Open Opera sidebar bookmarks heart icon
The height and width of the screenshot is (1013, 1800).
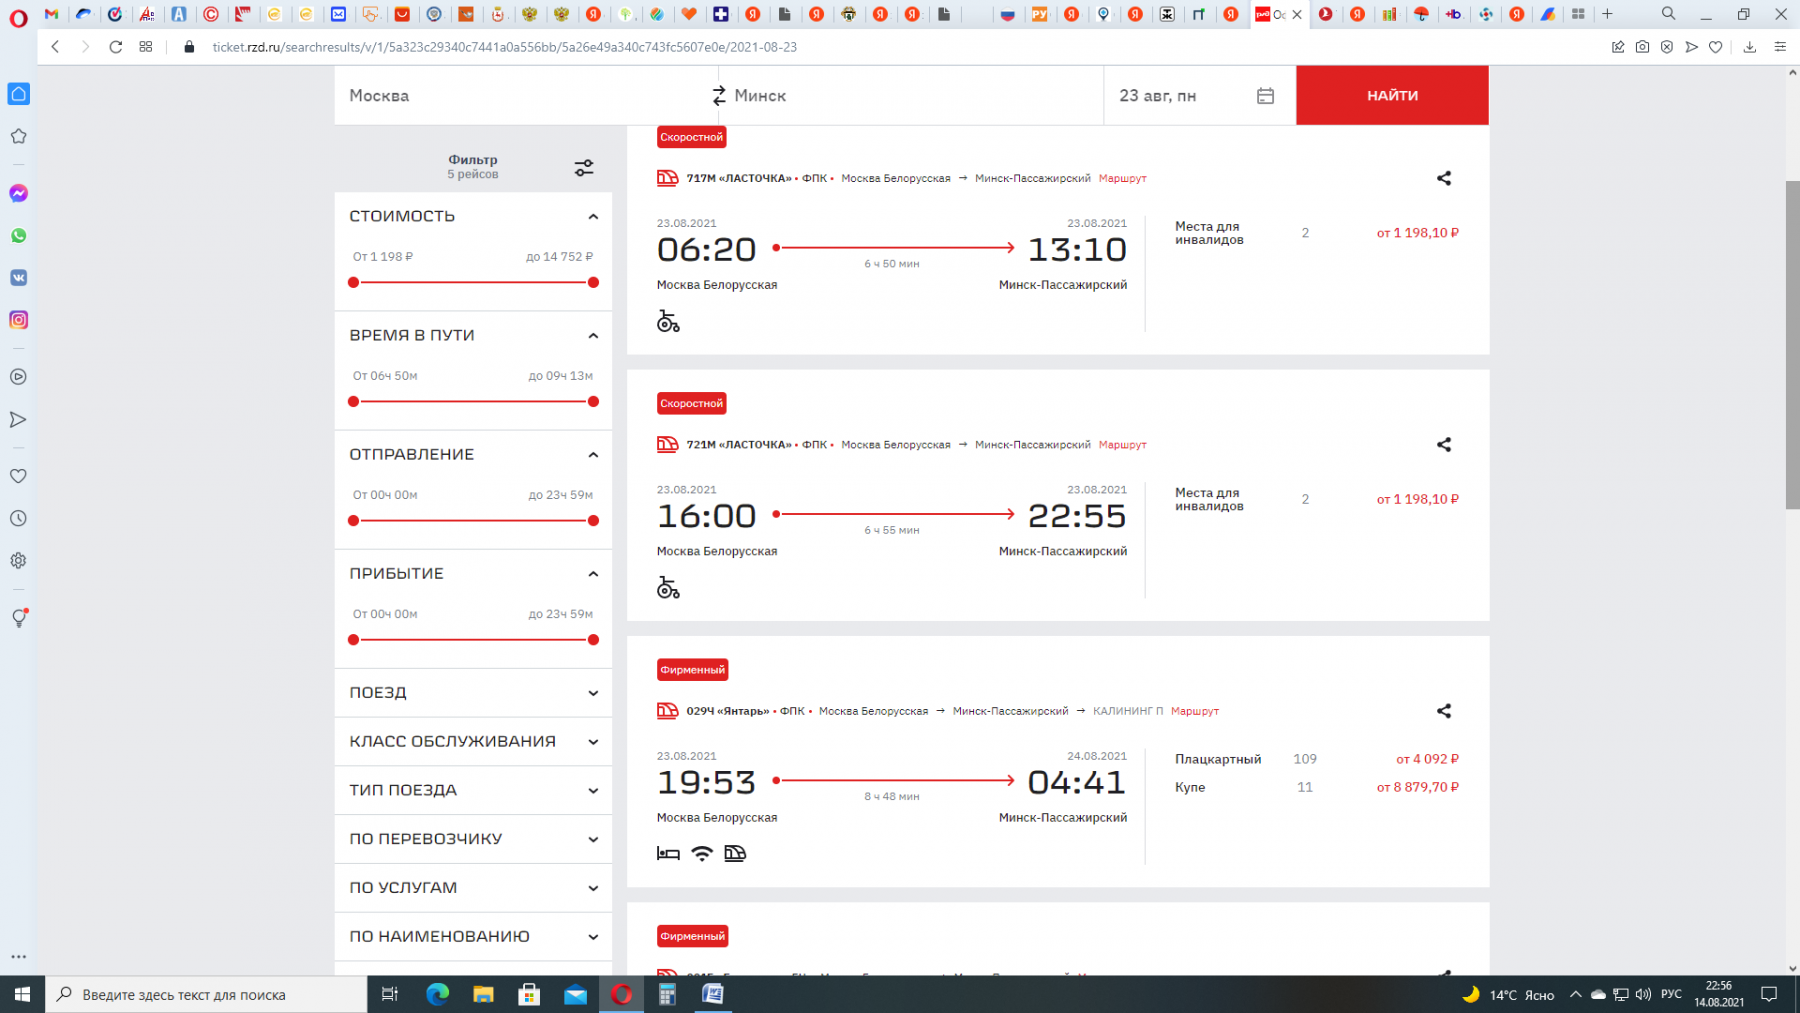point(18,476)
